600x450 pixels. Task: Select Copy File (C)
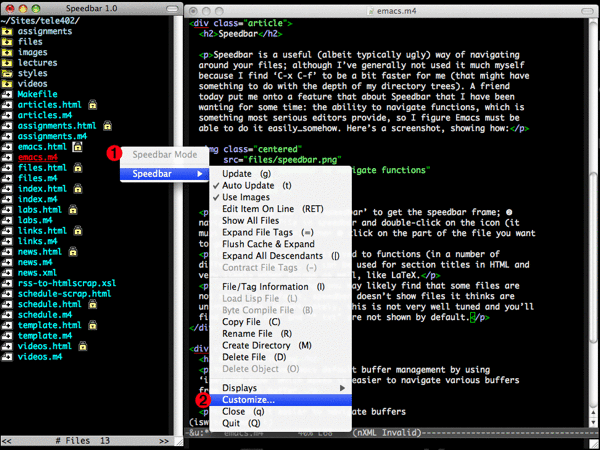tap(280, 322)
